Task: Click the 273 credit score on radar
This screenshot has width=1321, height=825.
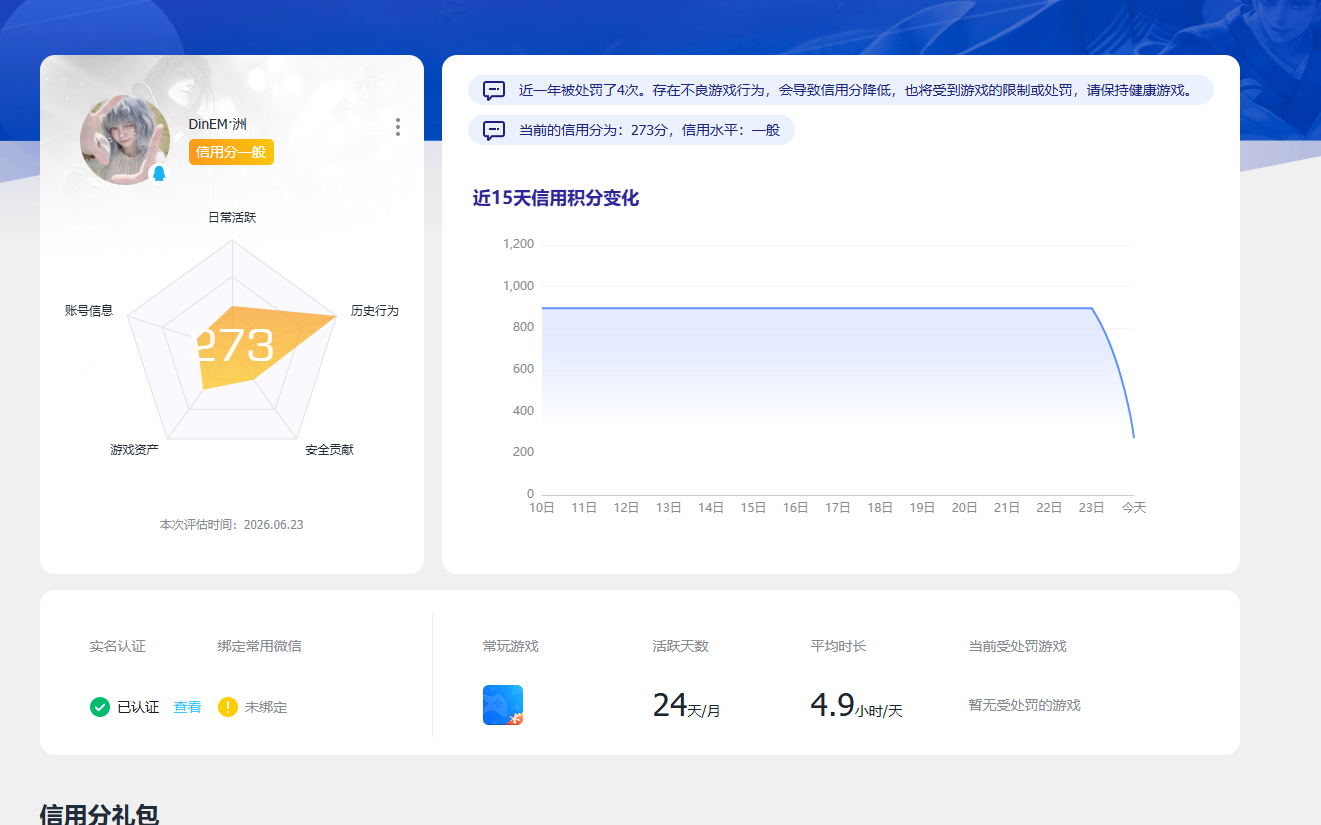Action: pos(232,346)
